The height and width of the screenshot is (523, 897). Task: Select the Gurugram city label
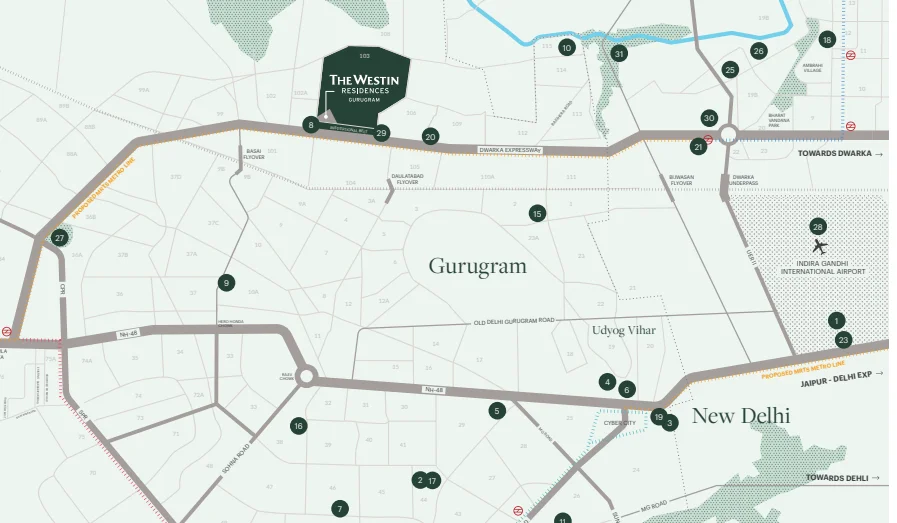(x=477, y=266)
